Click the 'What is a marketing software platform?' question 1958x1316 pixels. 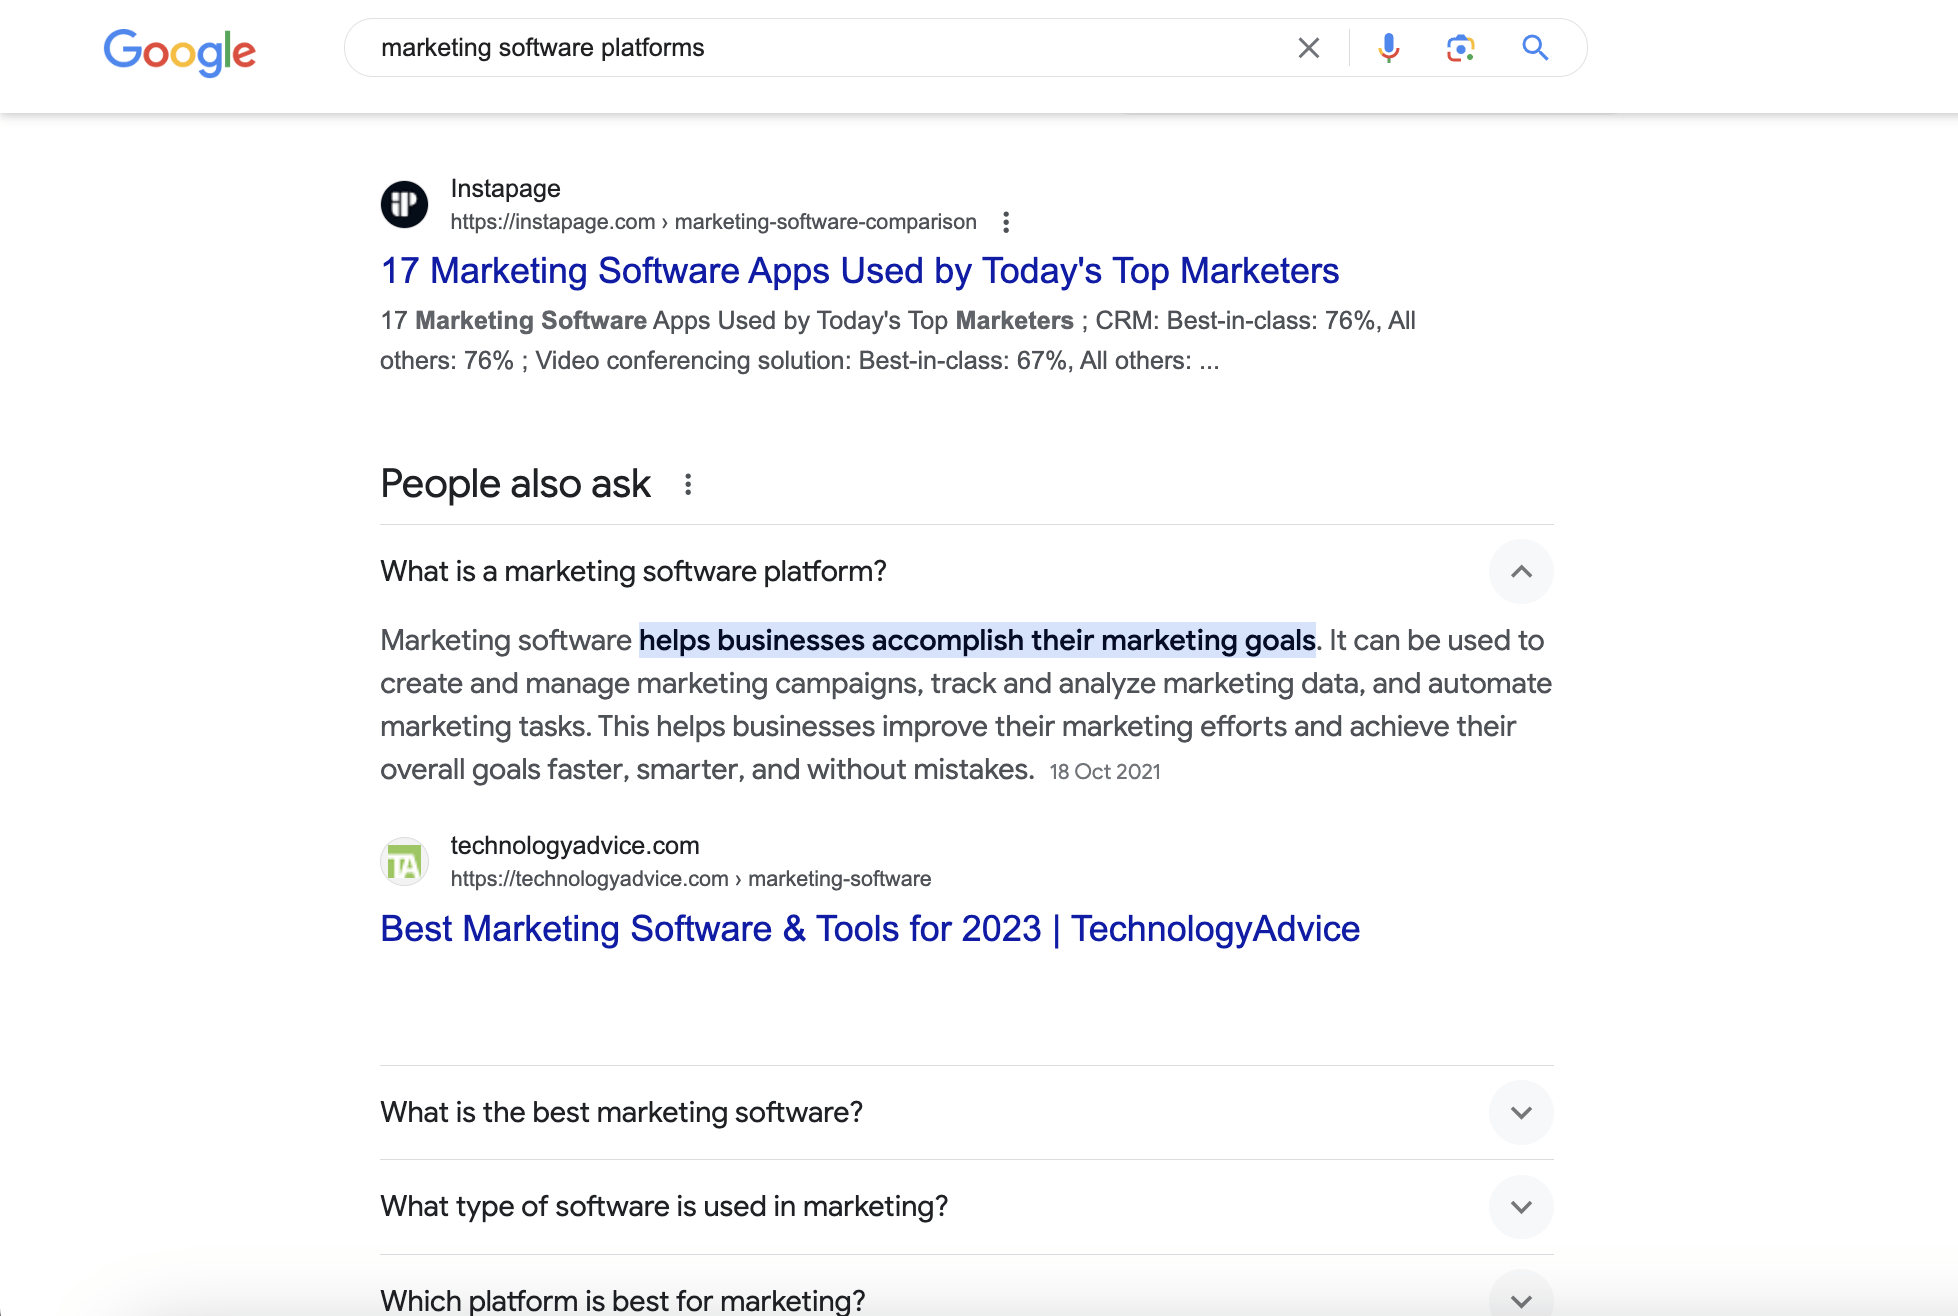pos(633,572)
